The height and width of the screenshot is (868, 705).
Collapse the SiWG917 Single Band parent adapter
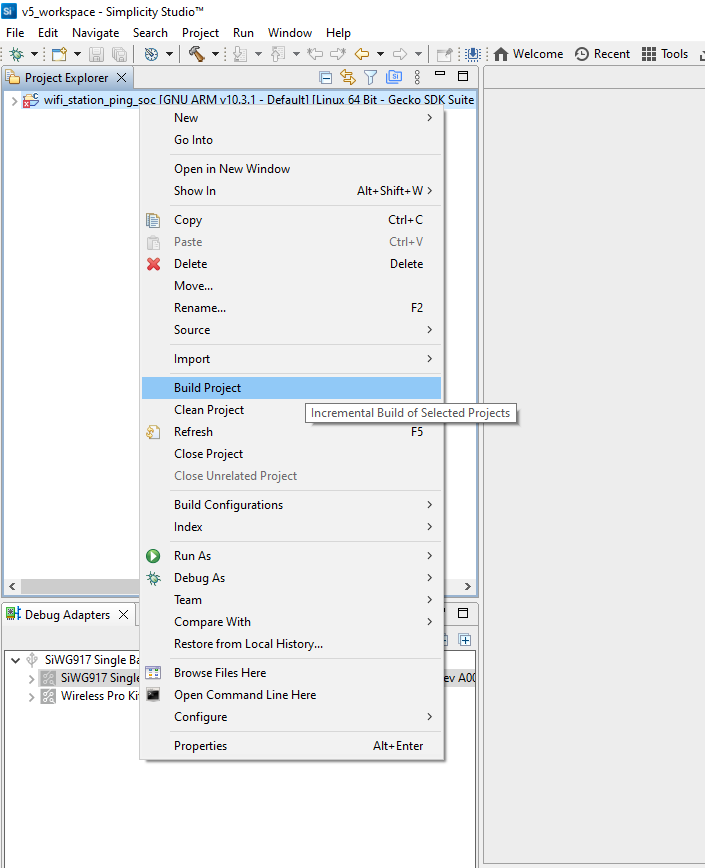[14, 660]
